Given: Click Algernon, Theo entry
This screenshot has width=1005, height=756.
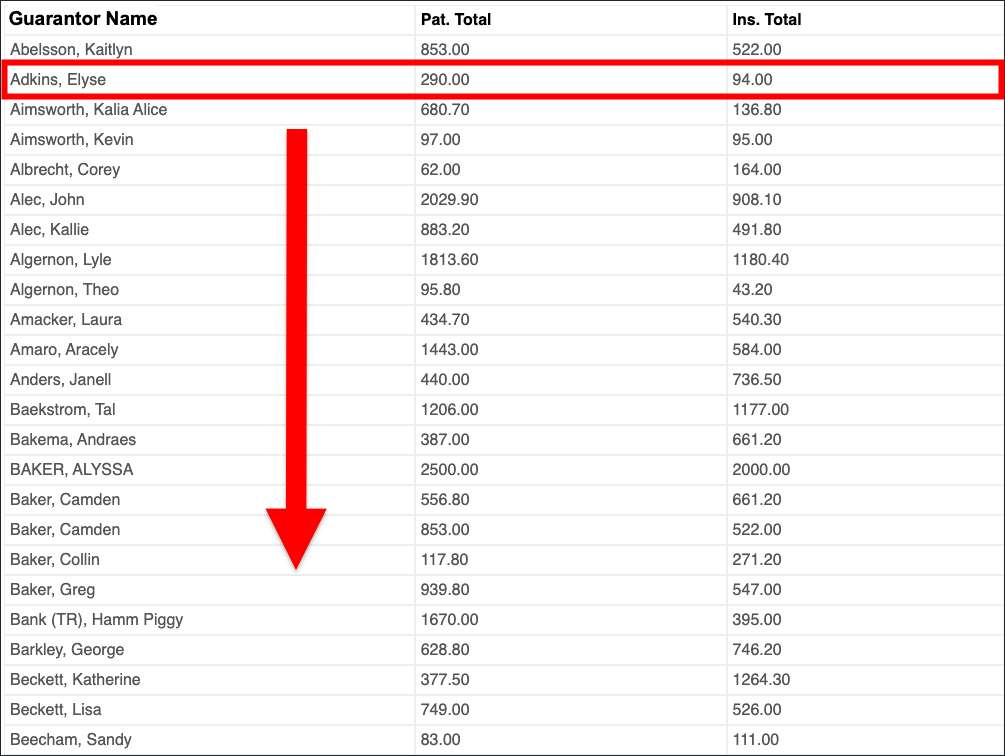Looking at the screenshot, I should click(x=64, y=290).
